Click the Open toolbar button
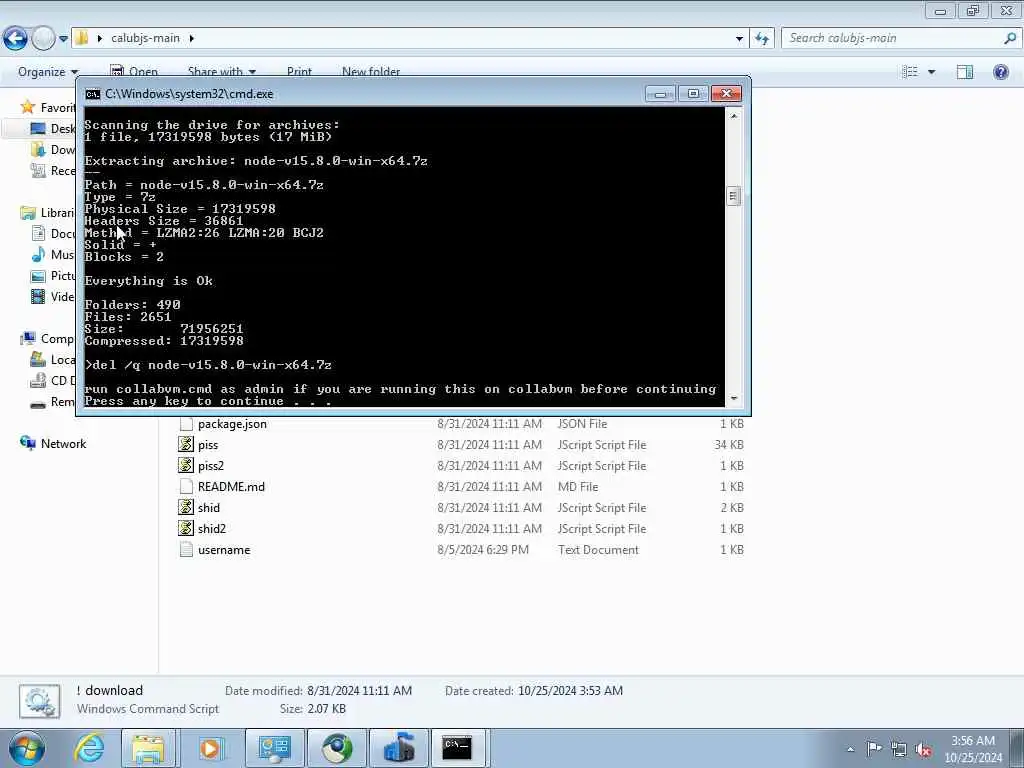This screenshot has width=1024, height=768. [134, 72]
